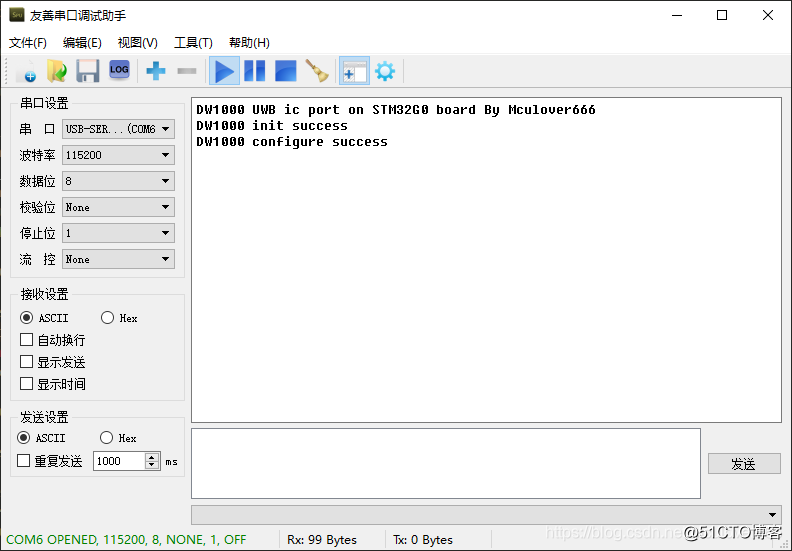The height and width of the screenshot is (551, 792).
Task: Click the app icon in title bar
Action: tap(17, 15)
